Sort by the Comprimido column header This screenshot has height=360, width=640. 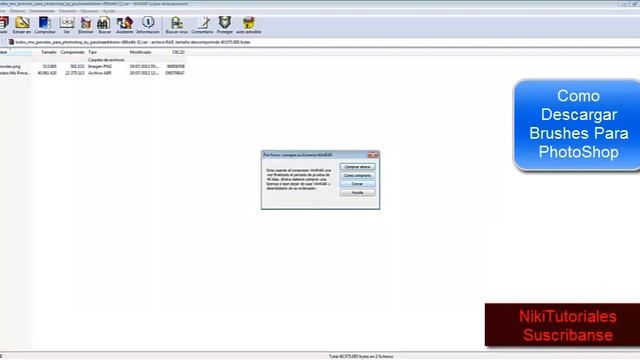point(72,52)
